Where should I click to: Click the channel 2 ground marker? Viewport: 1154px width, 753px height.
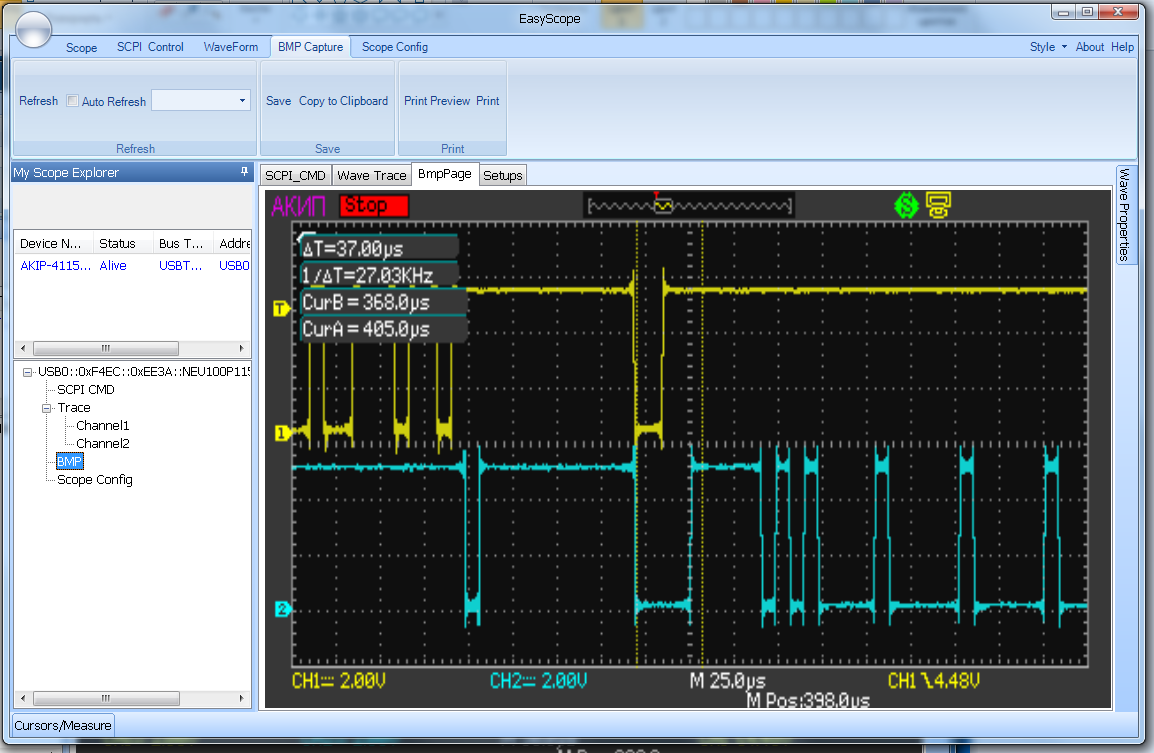[x=282, y=609]
